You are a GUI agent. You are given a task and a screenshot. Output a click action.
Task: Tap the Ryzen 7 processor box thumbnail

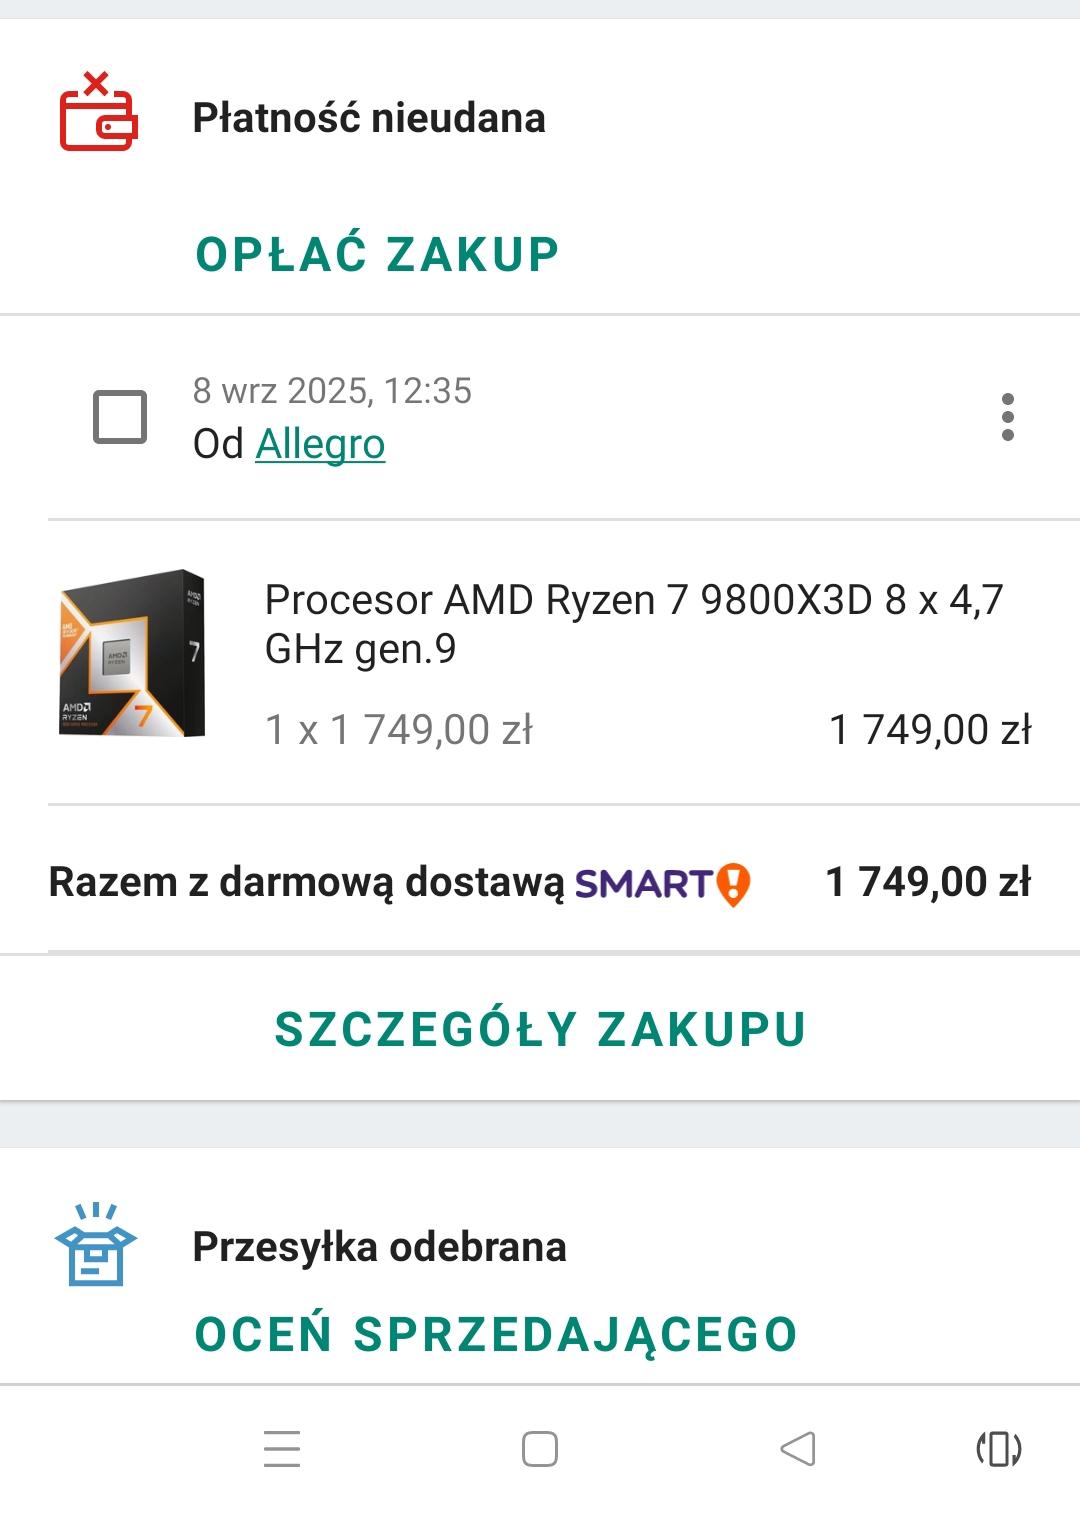tap(133, 653)
